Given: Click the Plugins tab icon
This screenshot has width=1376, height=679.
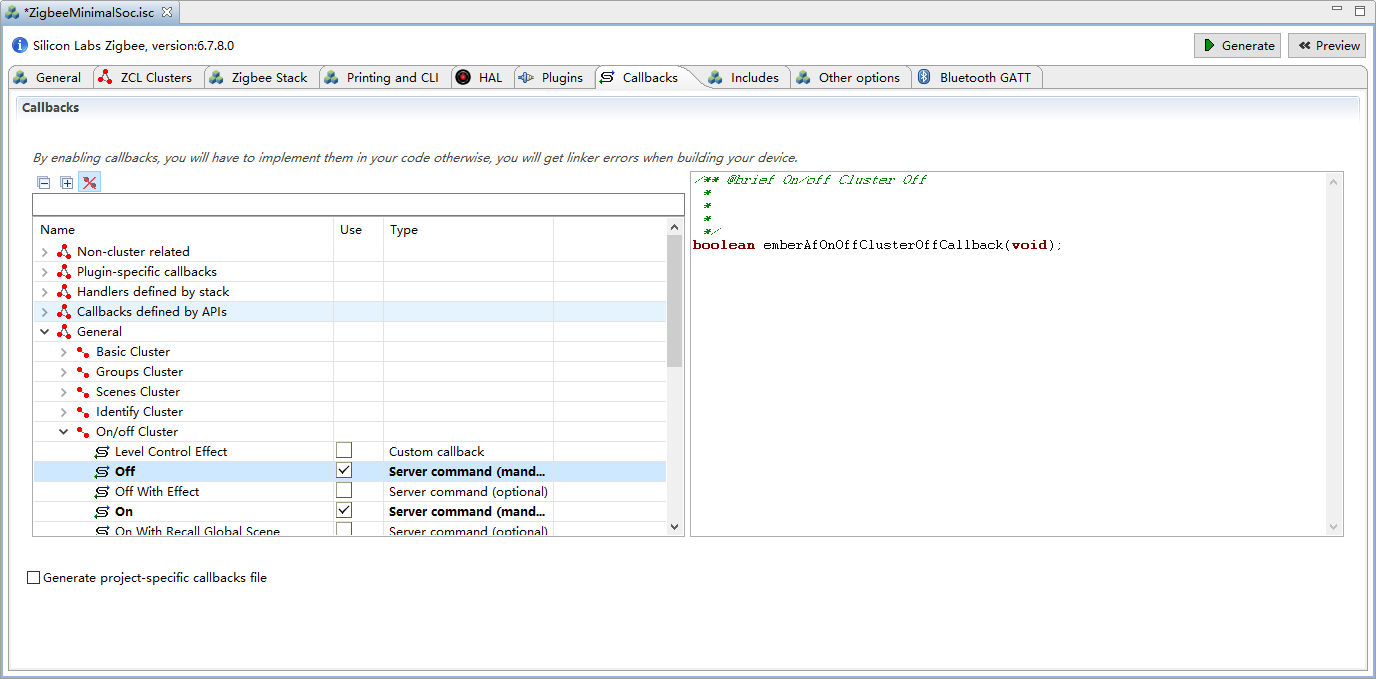Looking at the screenshot, I should 526,77.
